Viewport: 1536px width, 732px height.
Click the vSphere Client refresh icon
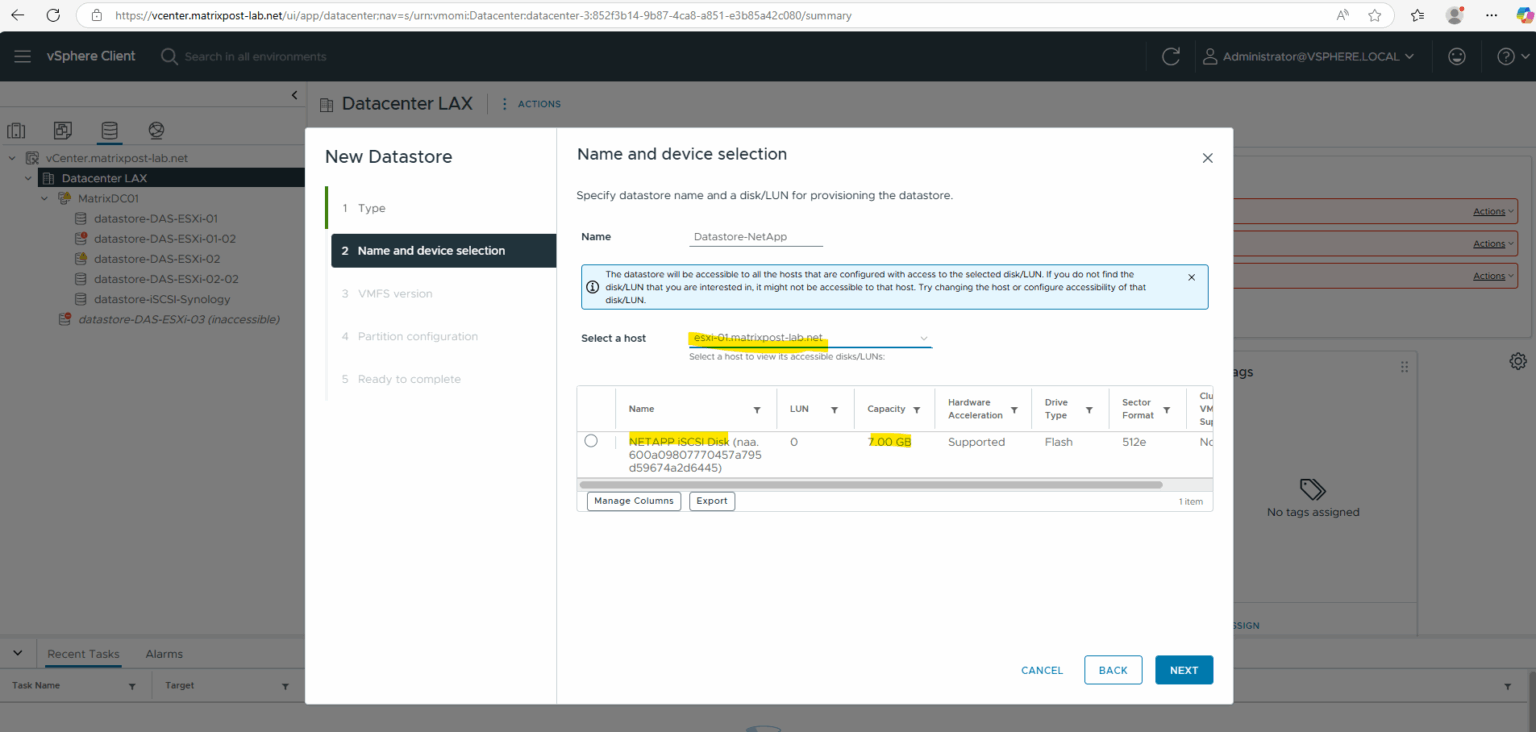tap(1170, 56)
